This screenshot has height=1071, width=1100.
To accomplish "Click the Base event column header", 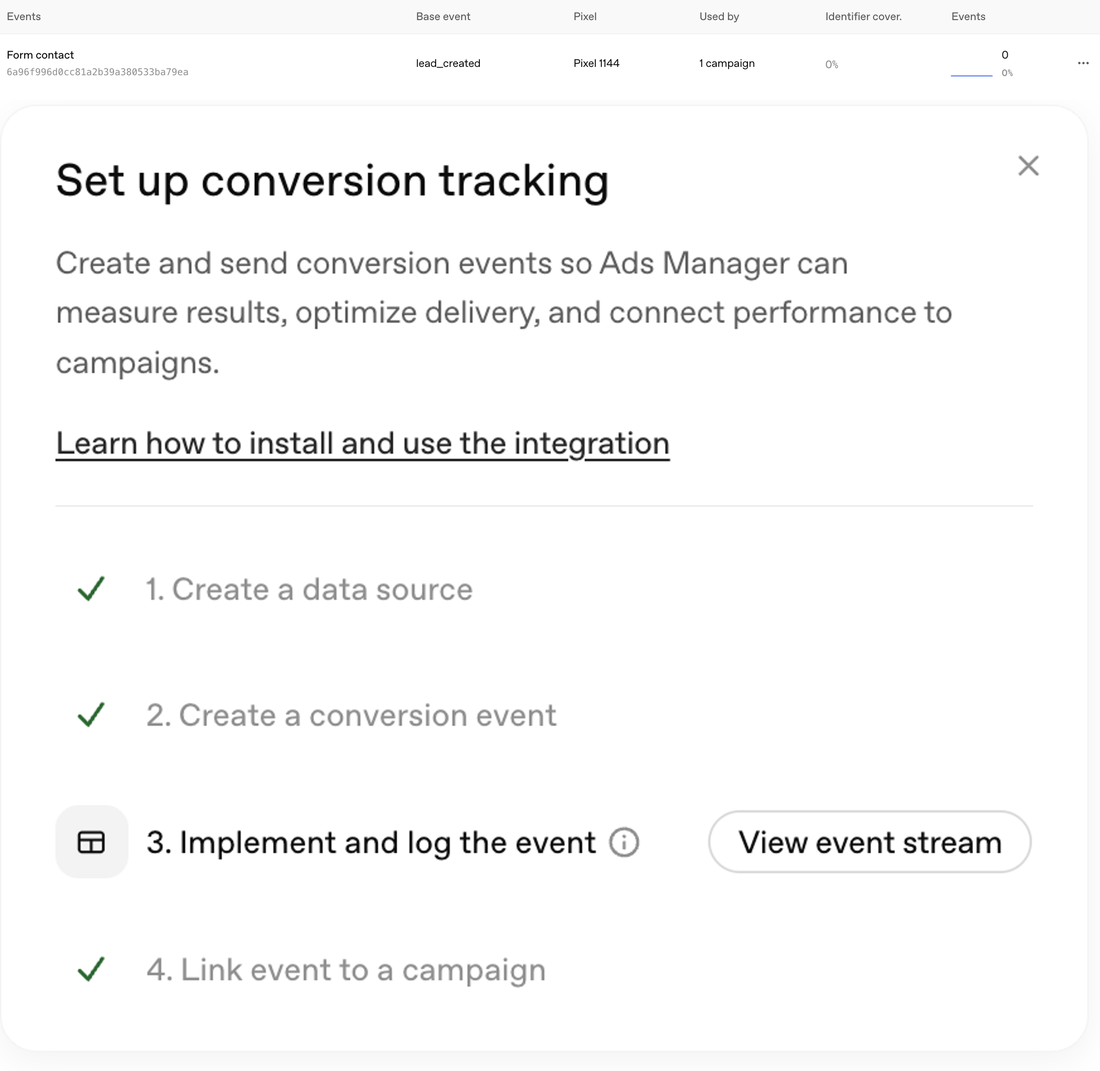I will click(x=443, y=16).
